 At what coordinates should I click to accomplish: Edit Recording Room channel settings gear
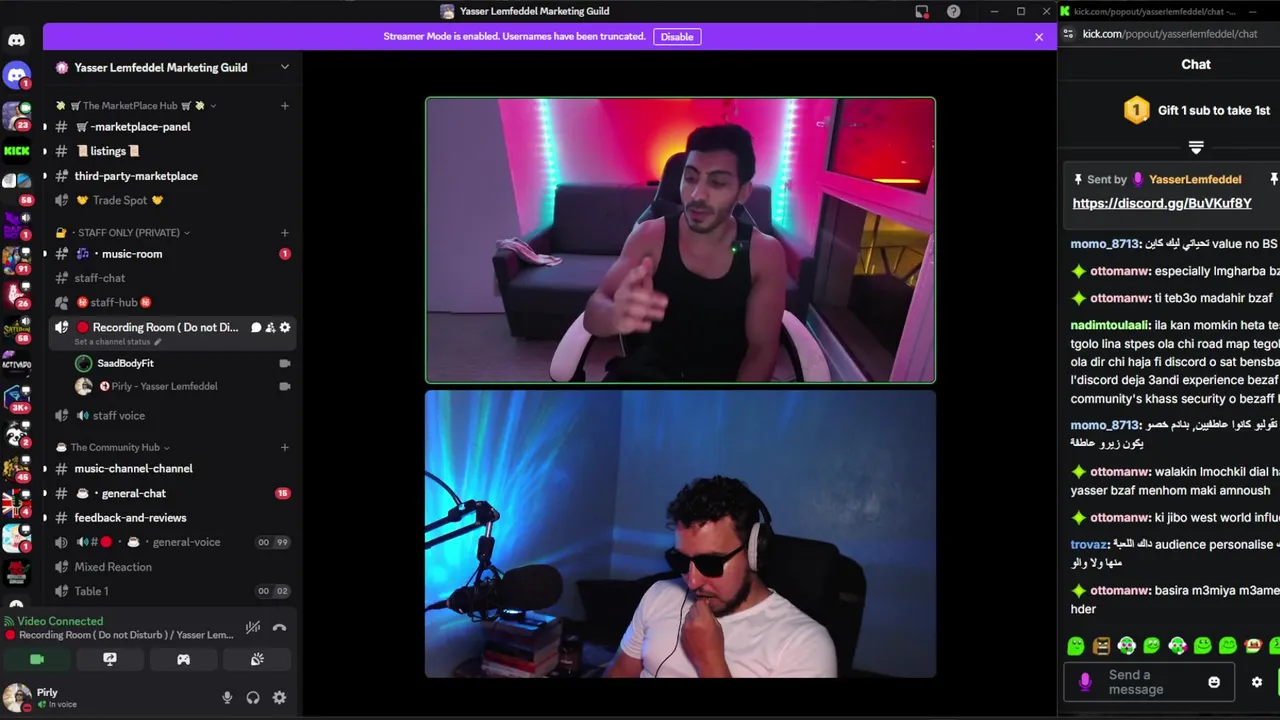[x=285, y=327]
